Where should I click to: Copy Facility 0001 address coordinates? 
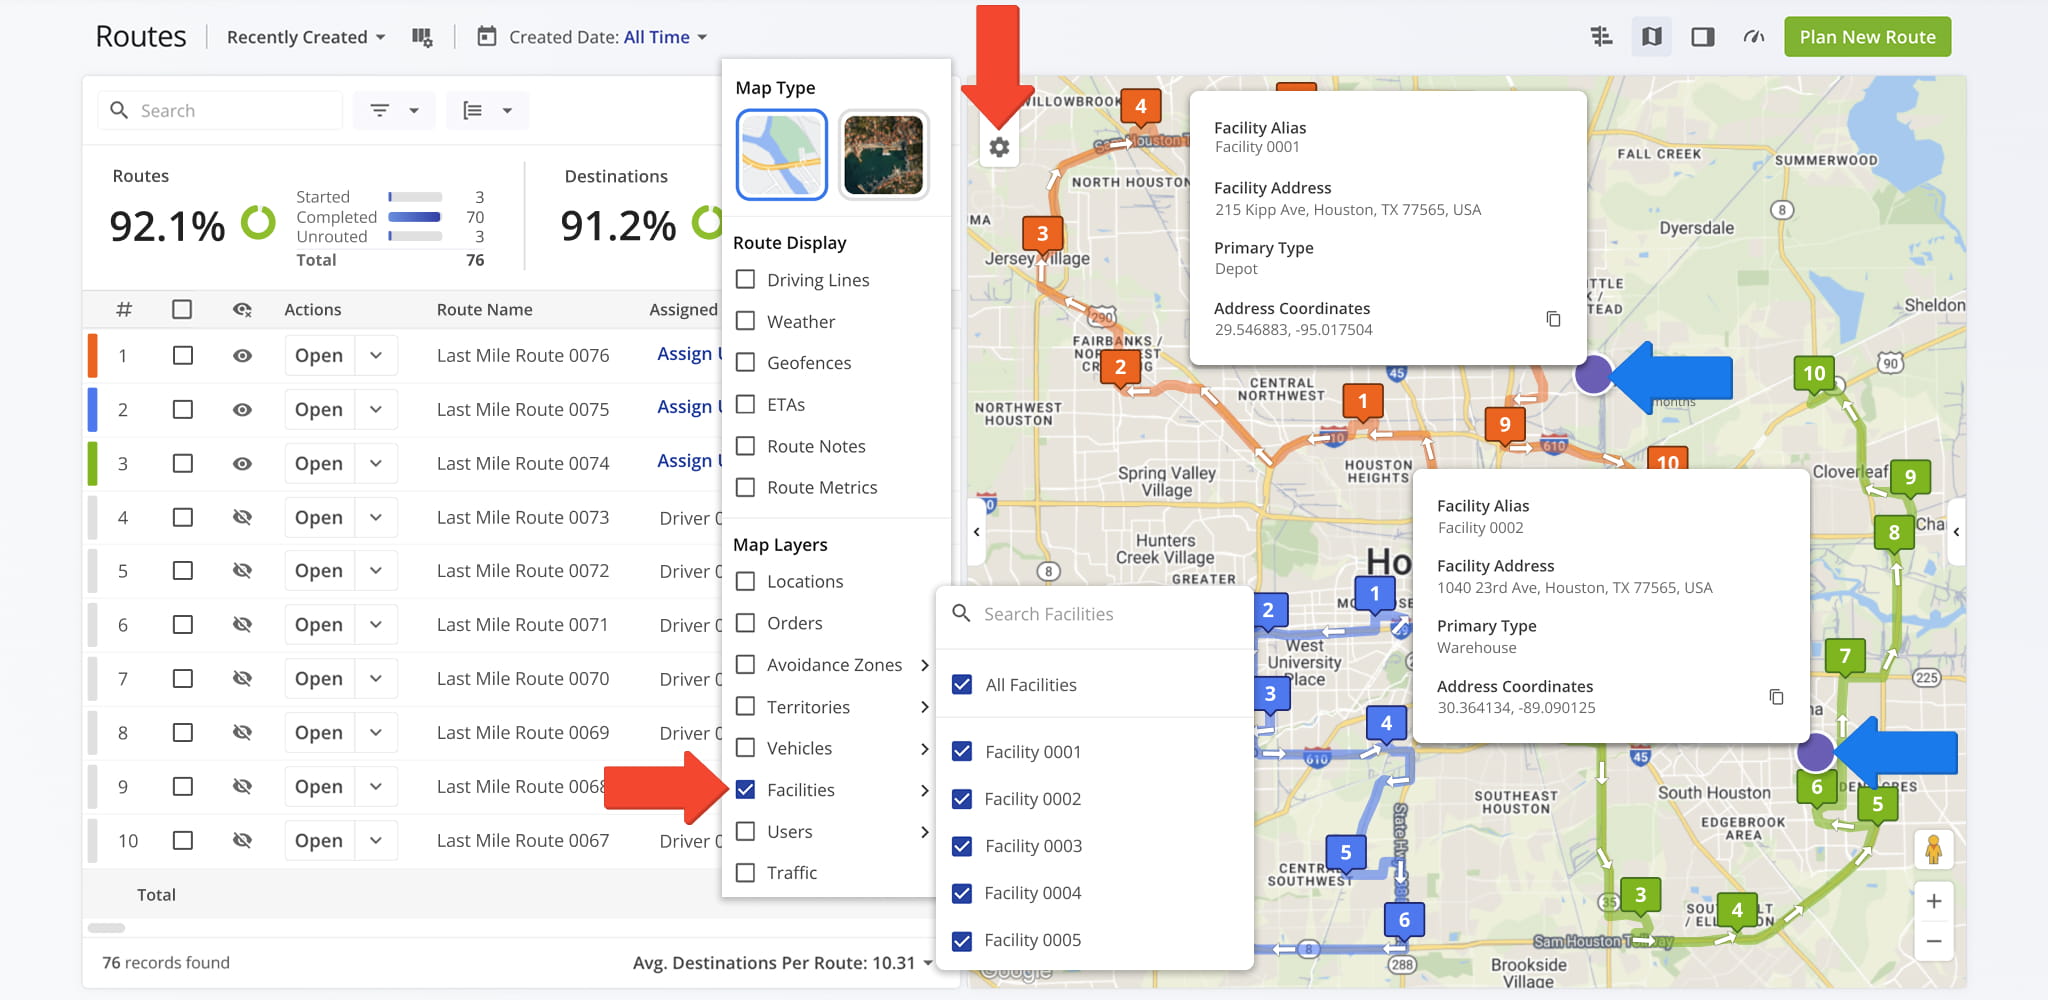(1553, 319)
